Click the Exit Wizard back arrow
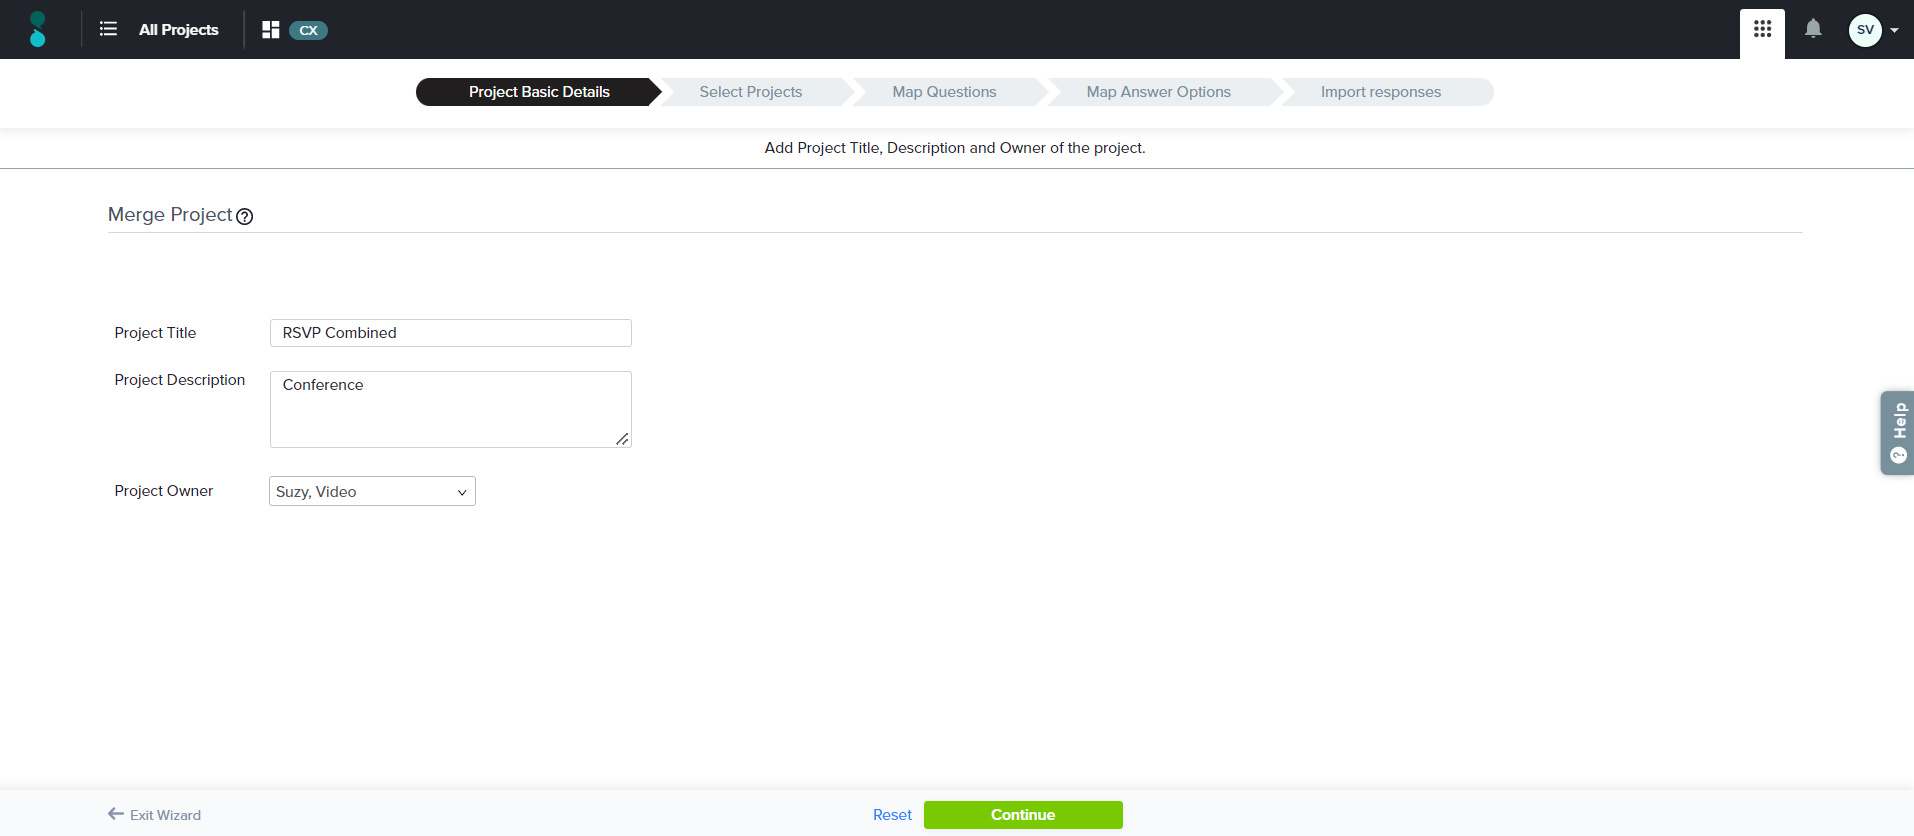1914x836 pixels. (x=116, y=814)
